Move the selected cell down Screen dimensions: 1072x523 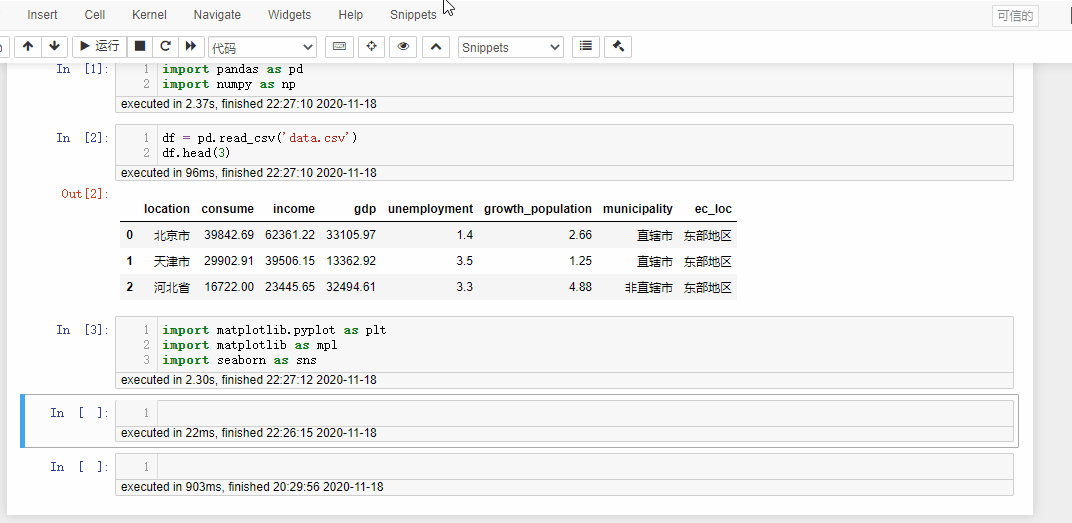54,46
